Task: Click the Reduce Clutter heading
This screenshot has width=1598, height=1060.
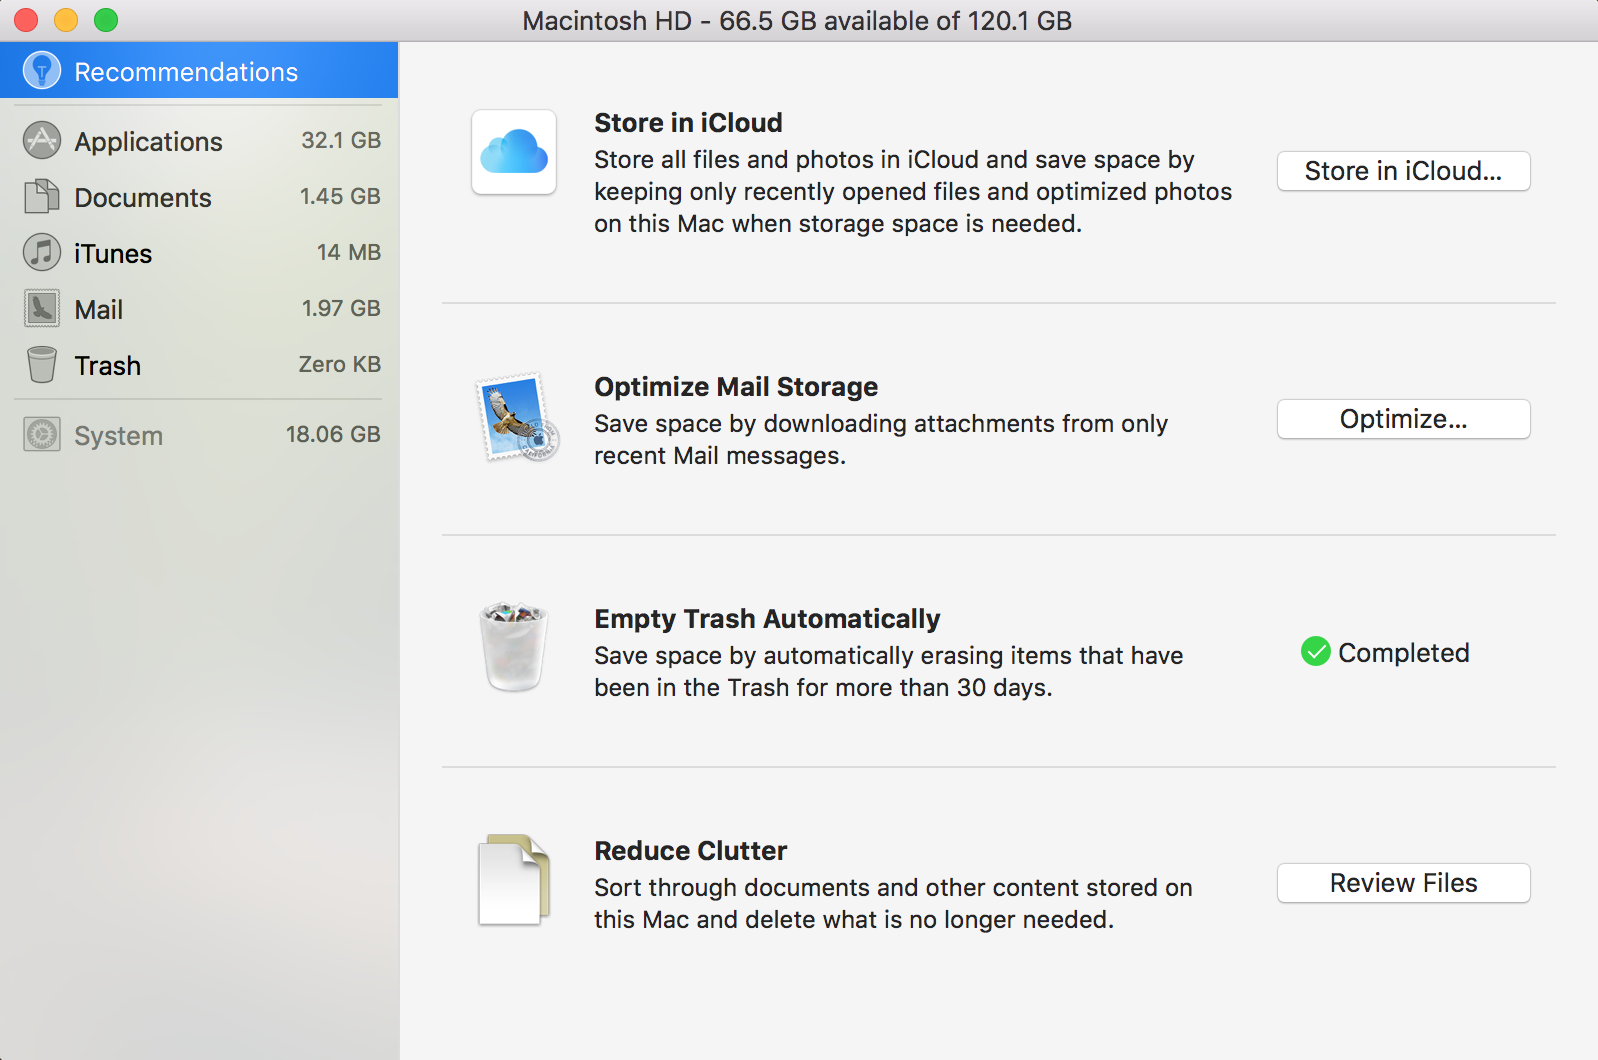Action: (690, 850)
